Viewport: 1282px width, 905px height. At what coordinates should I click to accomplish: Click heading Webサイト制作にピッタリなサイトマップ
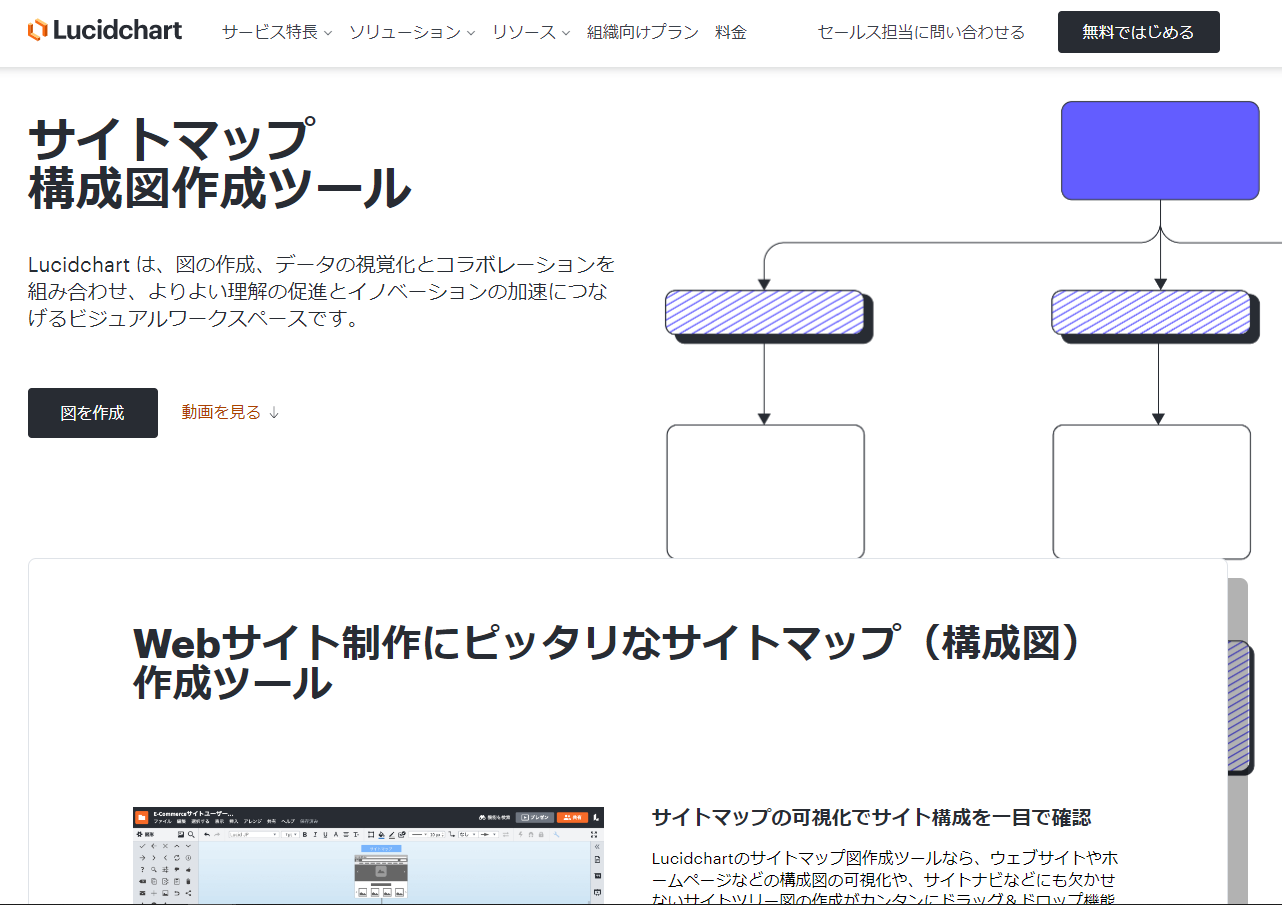[608, 663]
